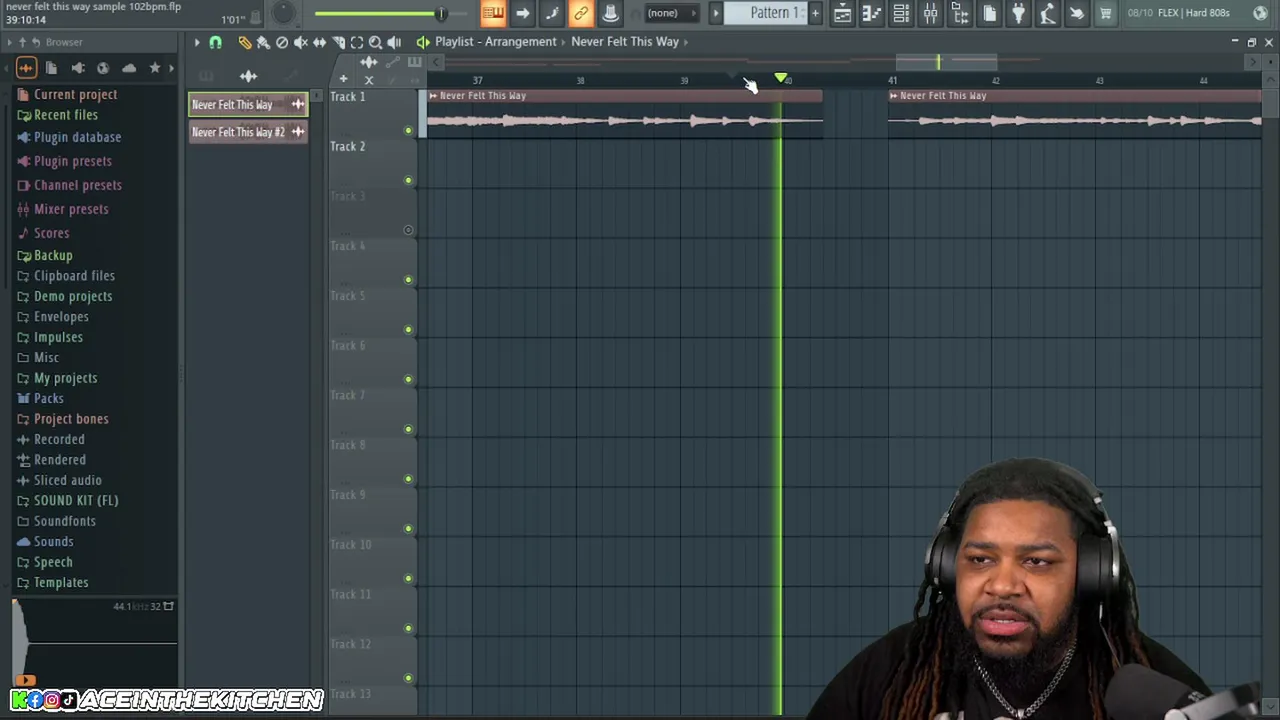The image size is (1280, 720).
Task: Select Never Felt This Way in picker
Action: 248,104
